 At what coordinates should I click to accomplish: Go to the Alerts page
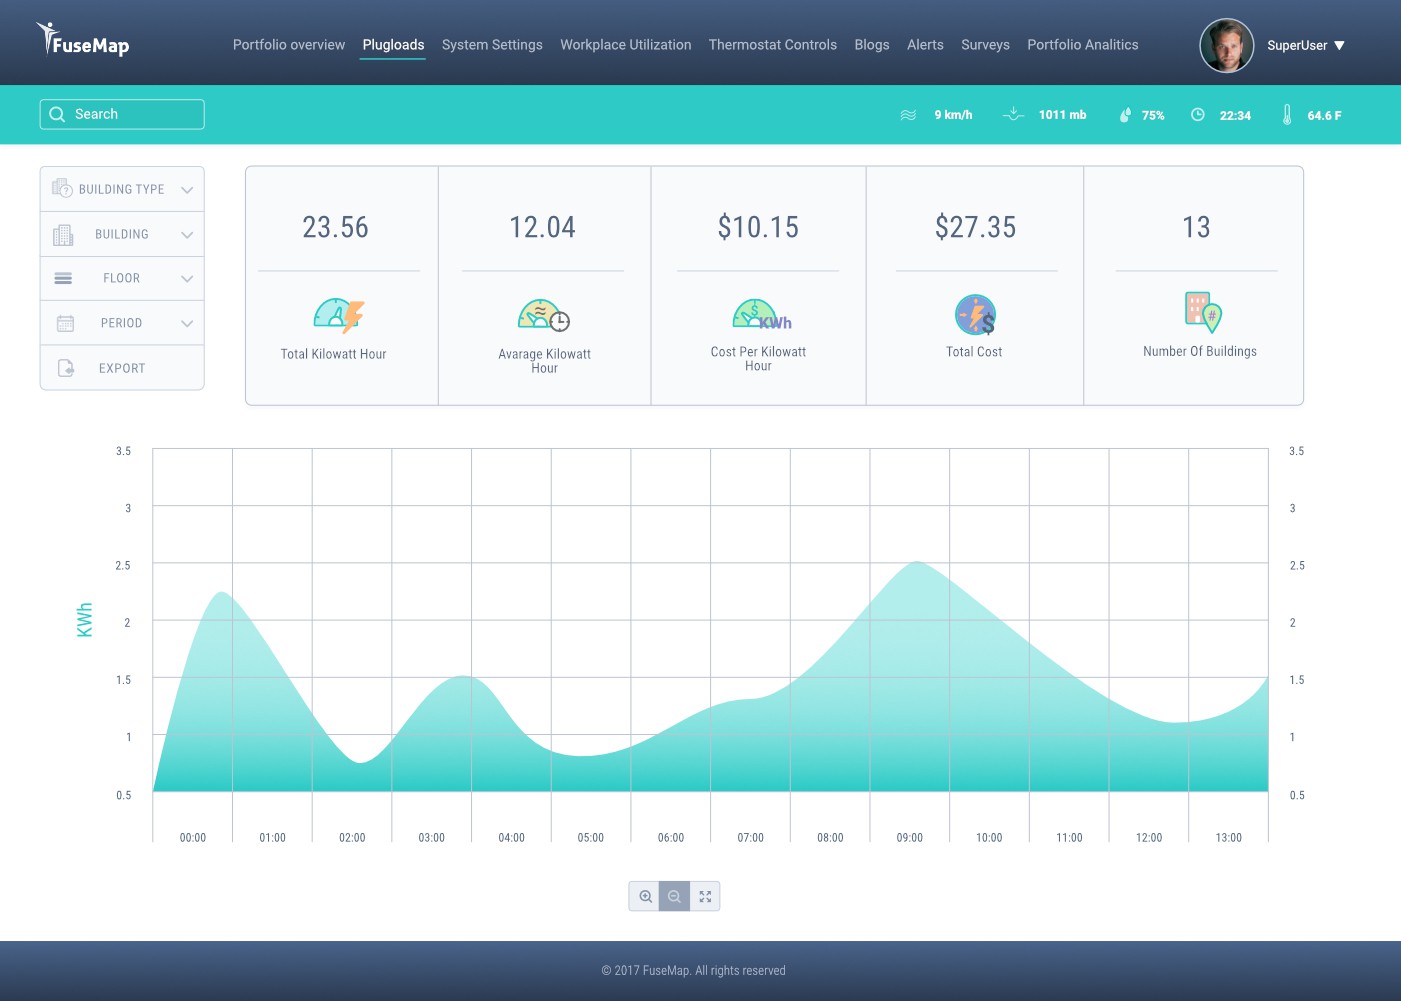coord(925,45)
